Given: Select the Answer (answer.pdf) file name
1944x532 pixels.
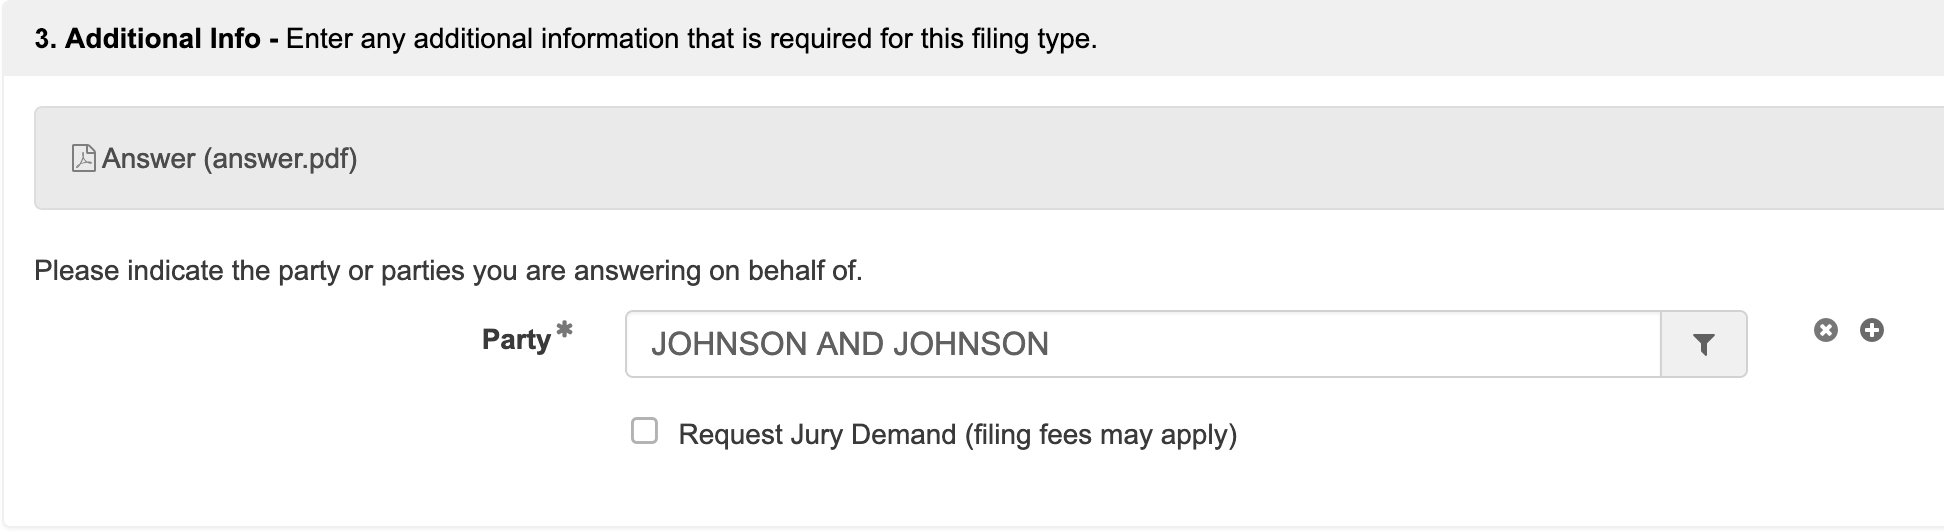Looking at the screenshot, I should (x=229, y=159).
